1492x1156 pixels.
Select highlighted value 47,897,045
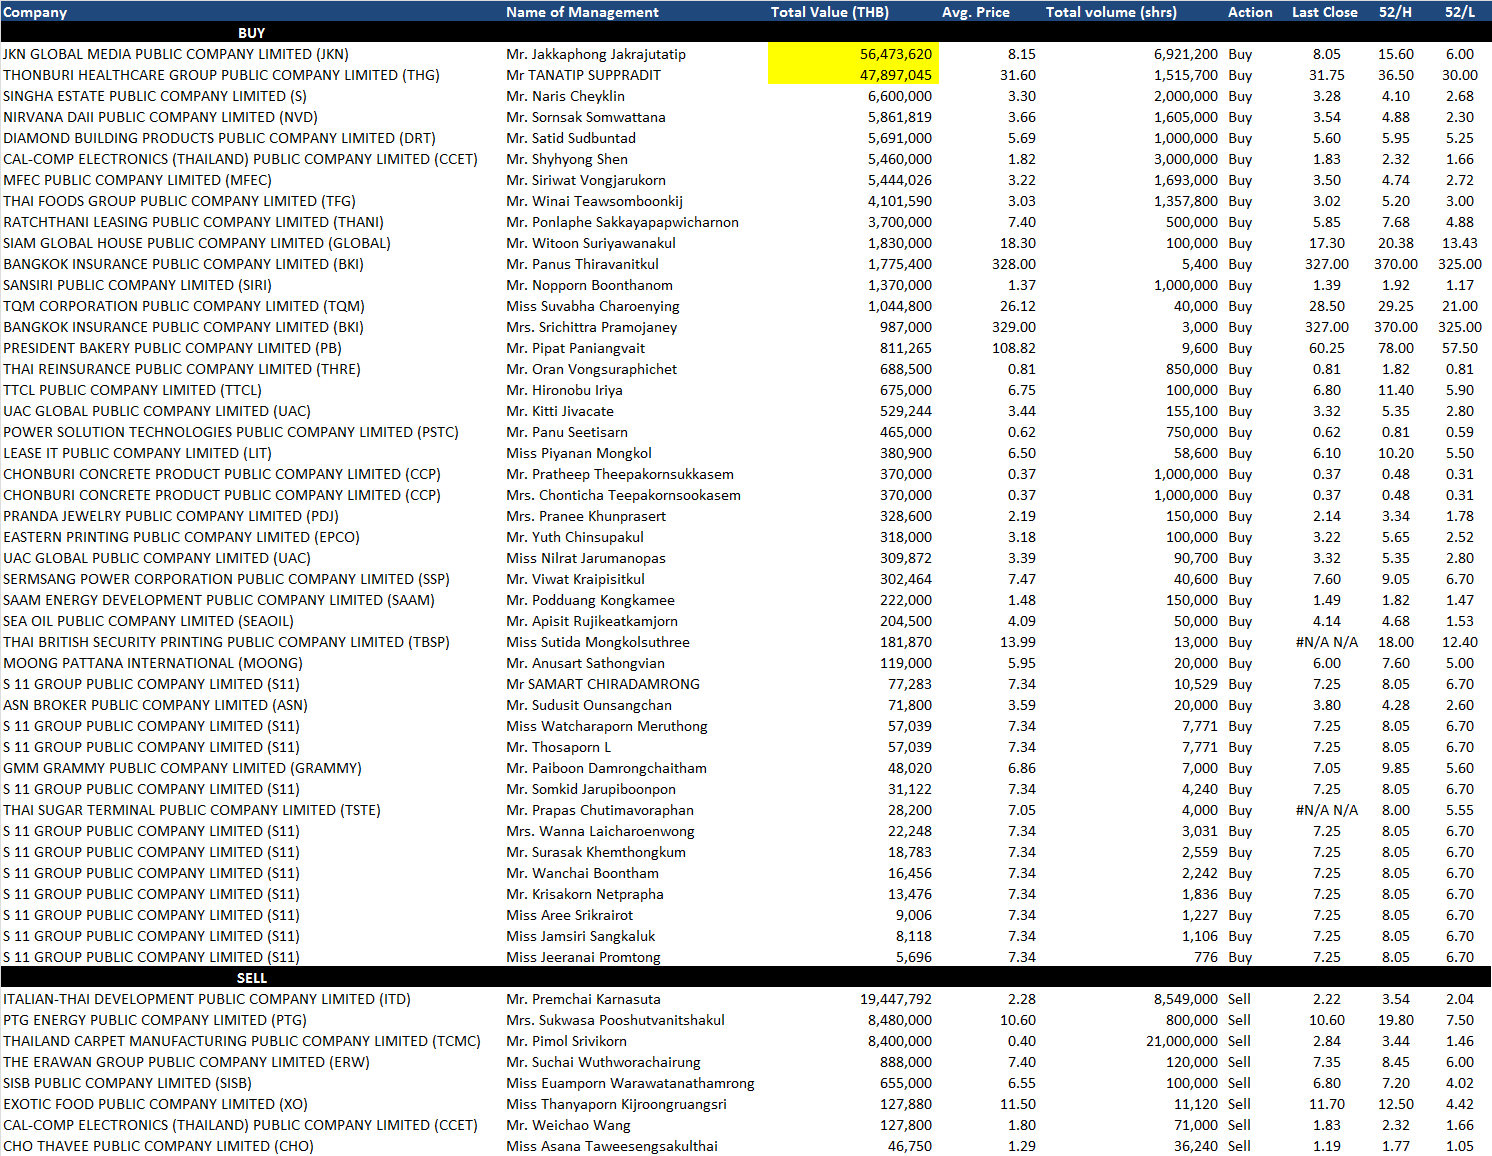(x=854, y=75)
